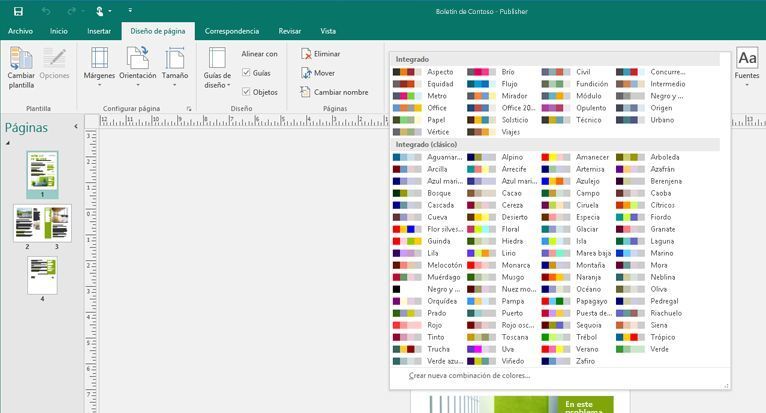The height and width of the screenshot is (413, 766).
Task: Open the Fuentes scheme gallery
Action: click(x=746, y=66)
